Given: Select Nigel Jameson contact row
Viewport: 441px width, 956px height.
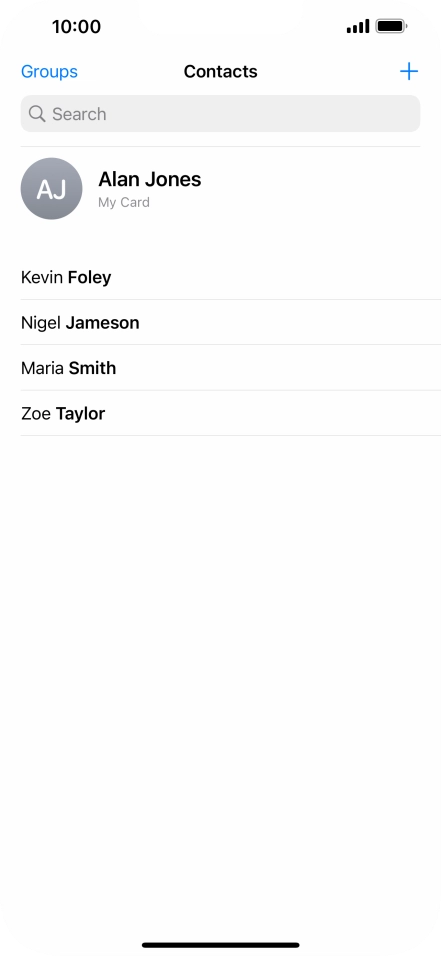Looking at the screenshot, I should click(x=231, y=323).
